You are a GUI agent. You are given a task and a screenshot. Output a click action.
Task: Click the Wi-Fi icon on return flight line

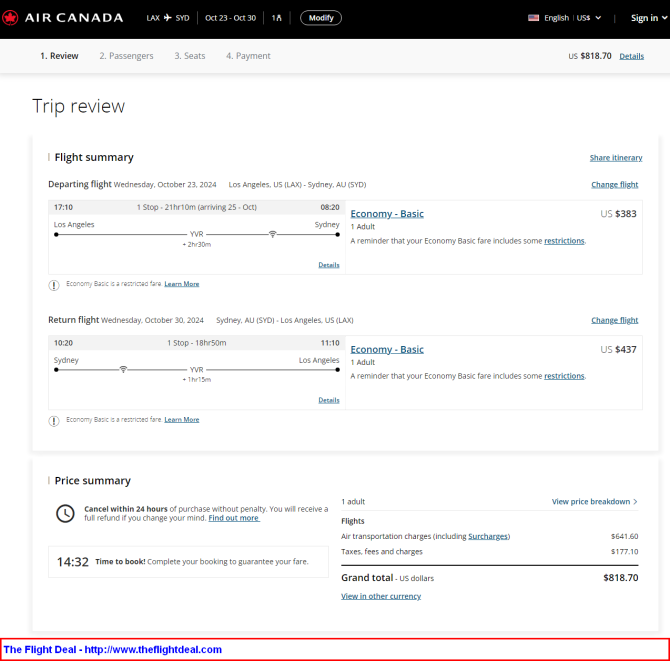[x=123, y=369]
